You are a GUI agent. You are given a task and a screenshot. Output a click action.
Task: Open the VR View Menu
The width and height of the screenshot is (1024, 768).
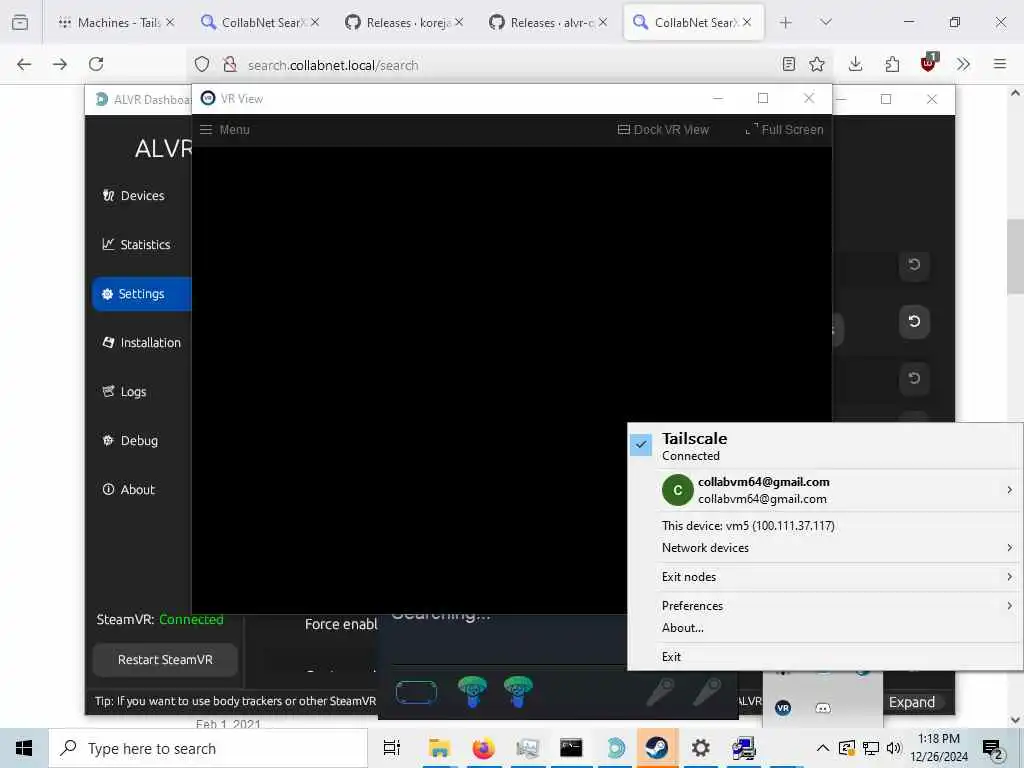[225, 129]
